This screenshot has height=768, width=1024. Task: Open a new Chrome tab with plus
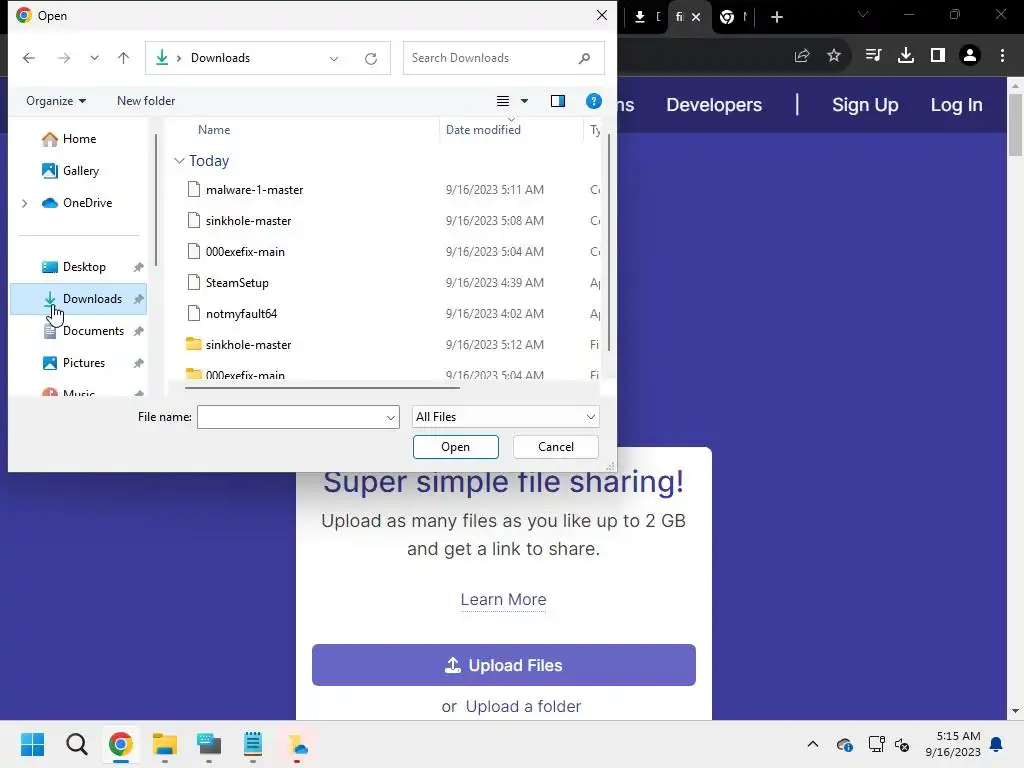pos(776,17)
